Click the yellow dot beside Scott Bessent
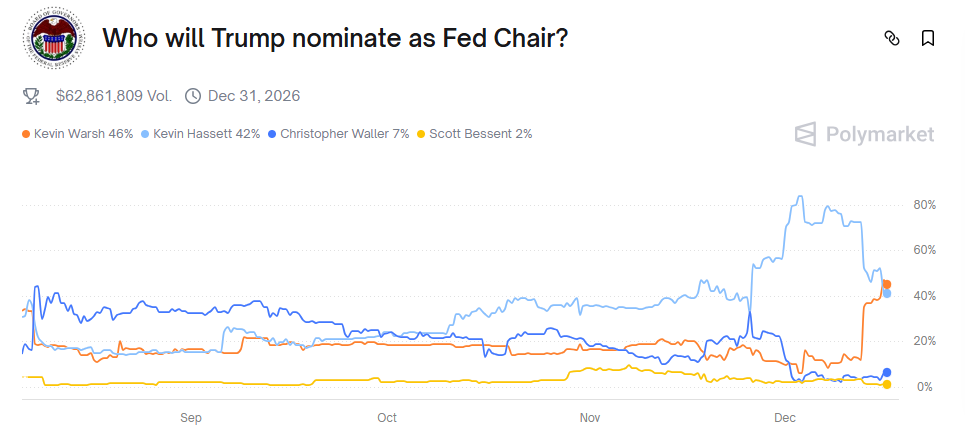This screenshot has height=432, width=965. (x=422, y=133)
